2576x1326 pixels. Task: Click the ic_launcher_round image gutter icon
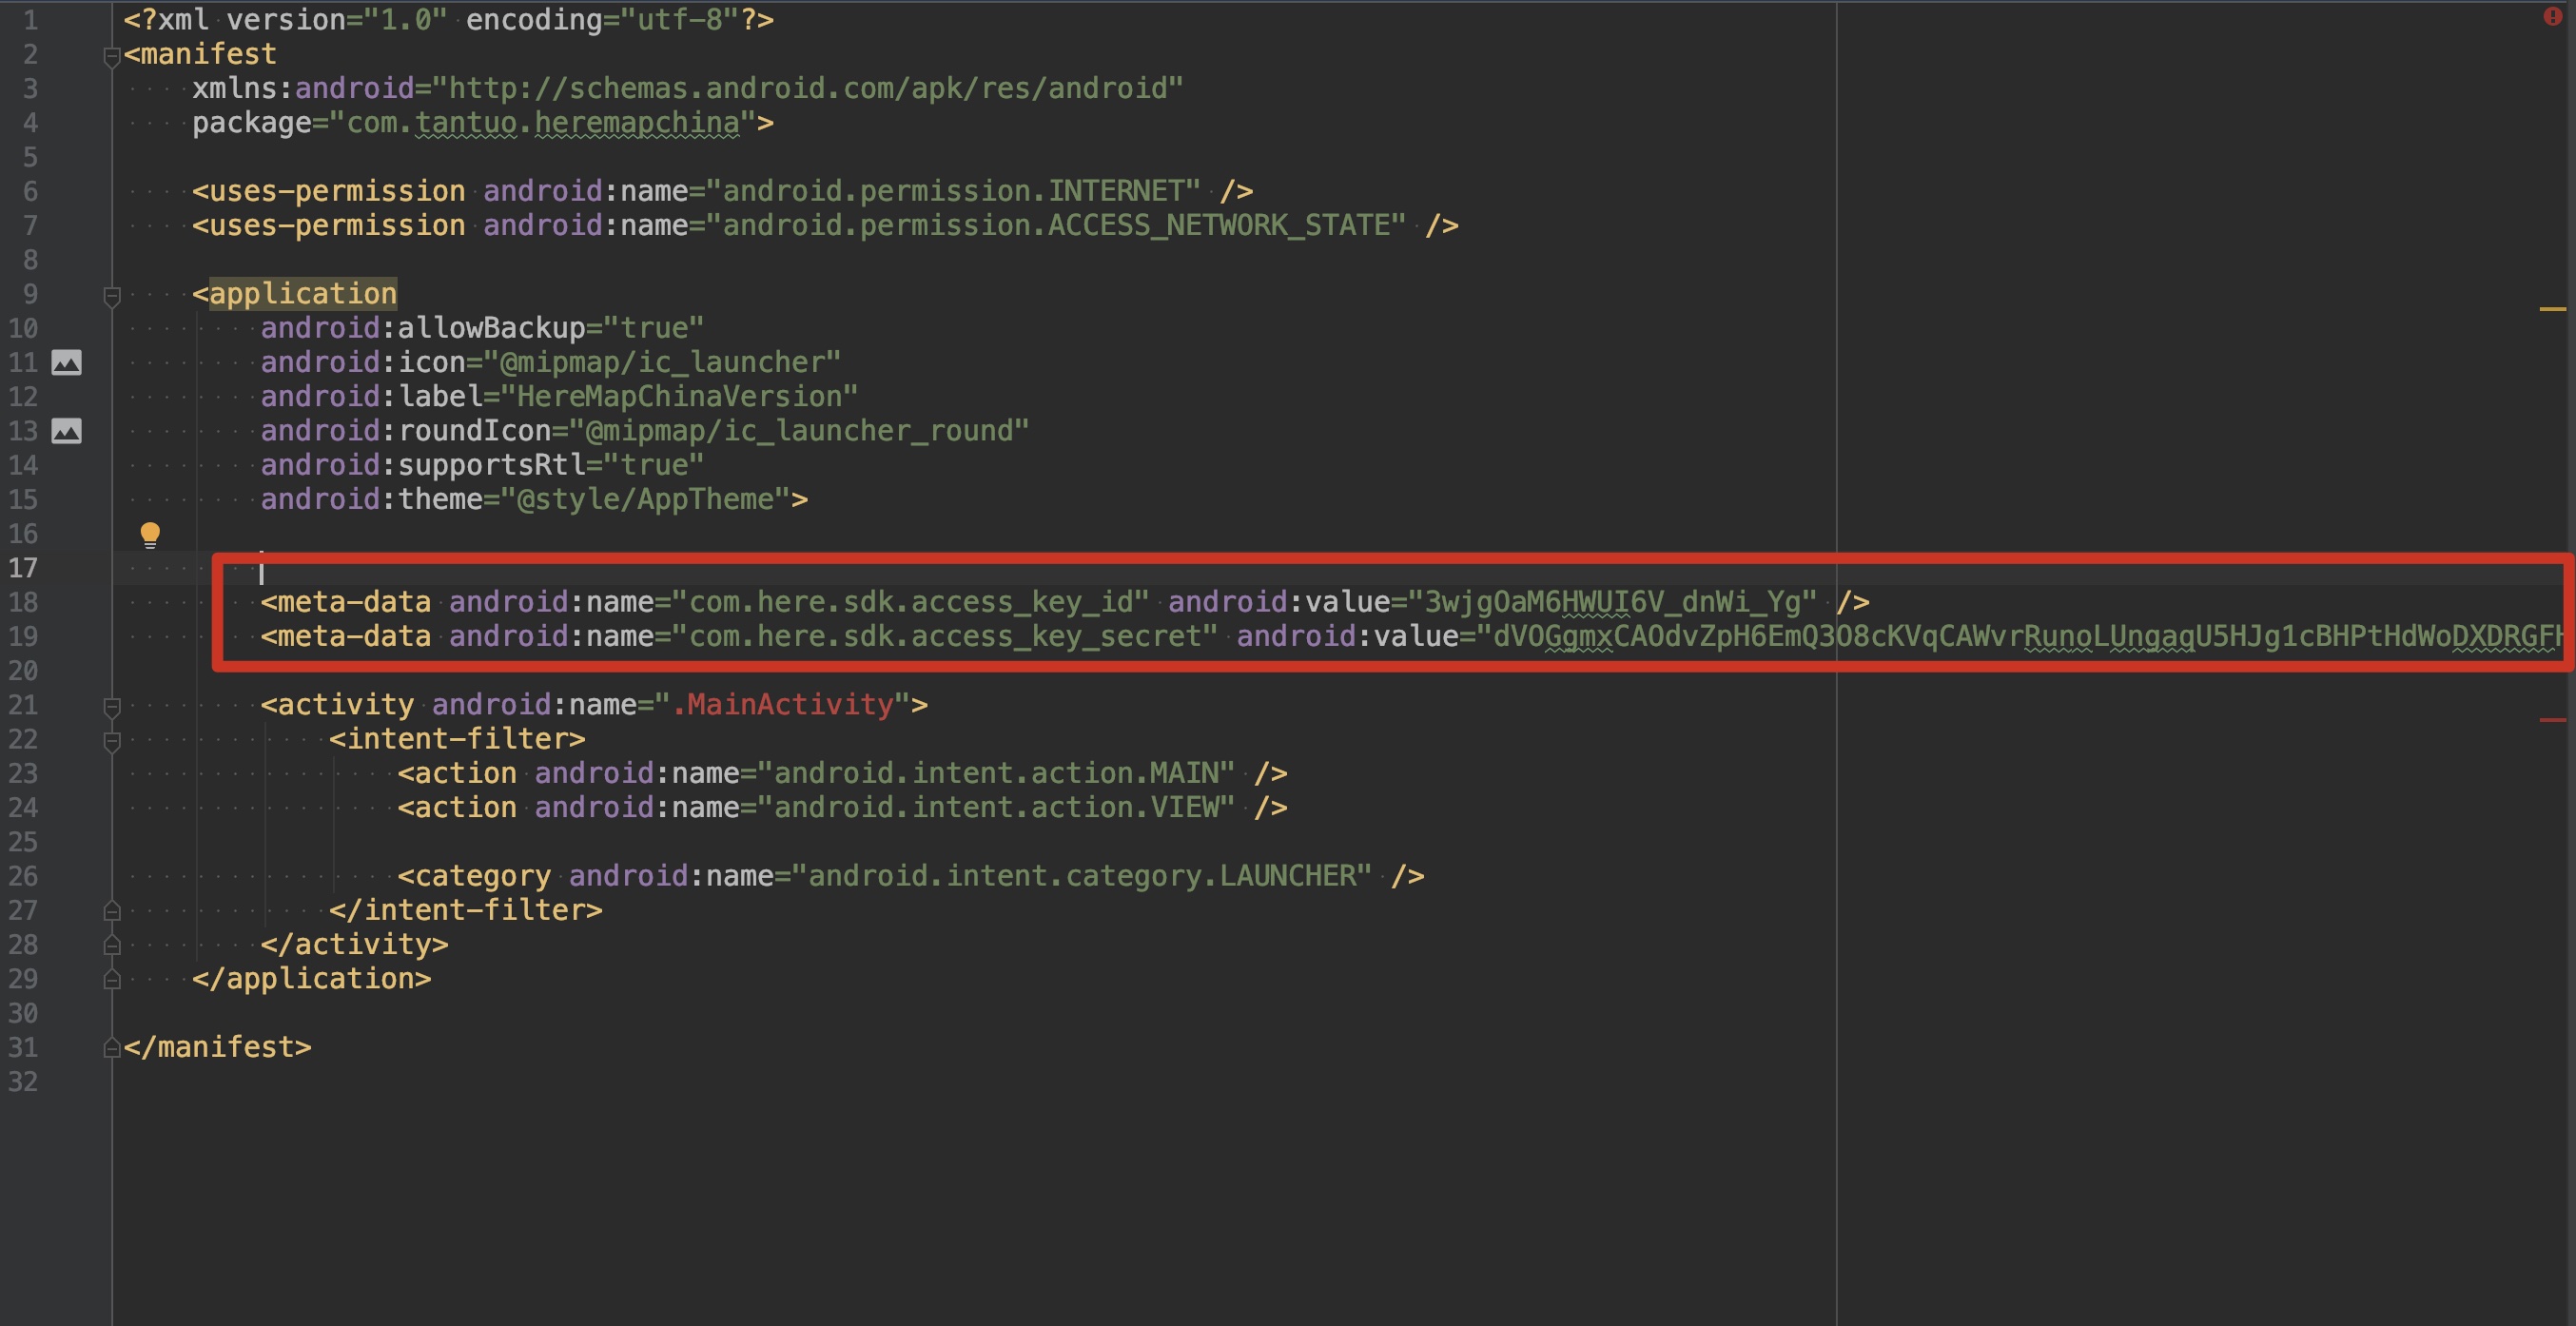[66, 431]
